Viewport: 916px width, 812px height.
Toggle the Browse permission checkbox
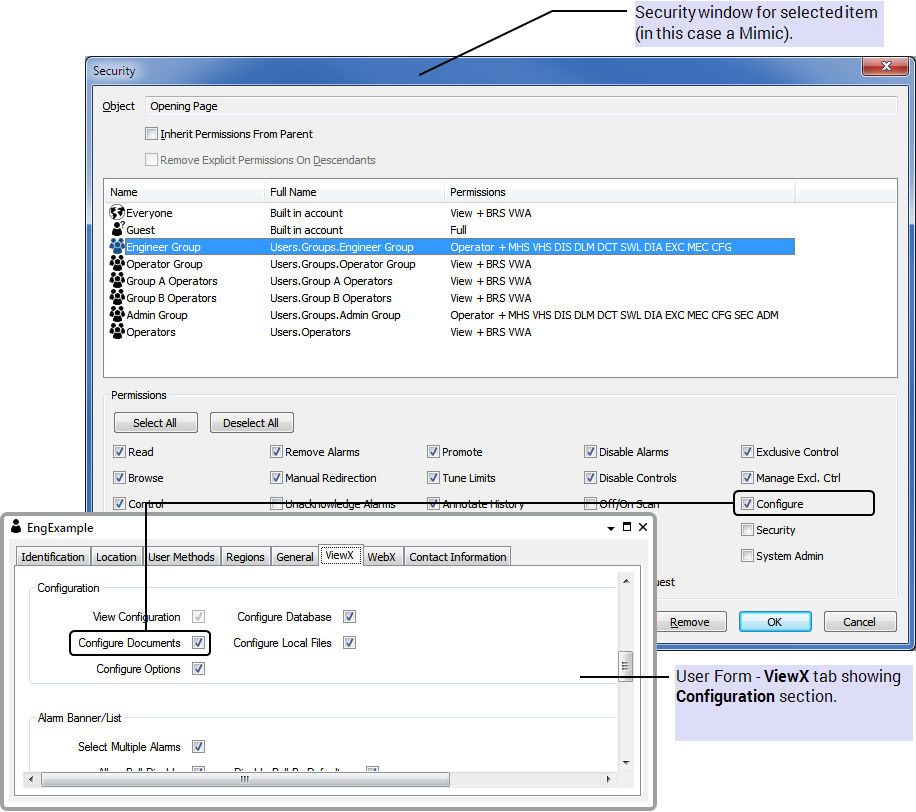tap(119, 477)
